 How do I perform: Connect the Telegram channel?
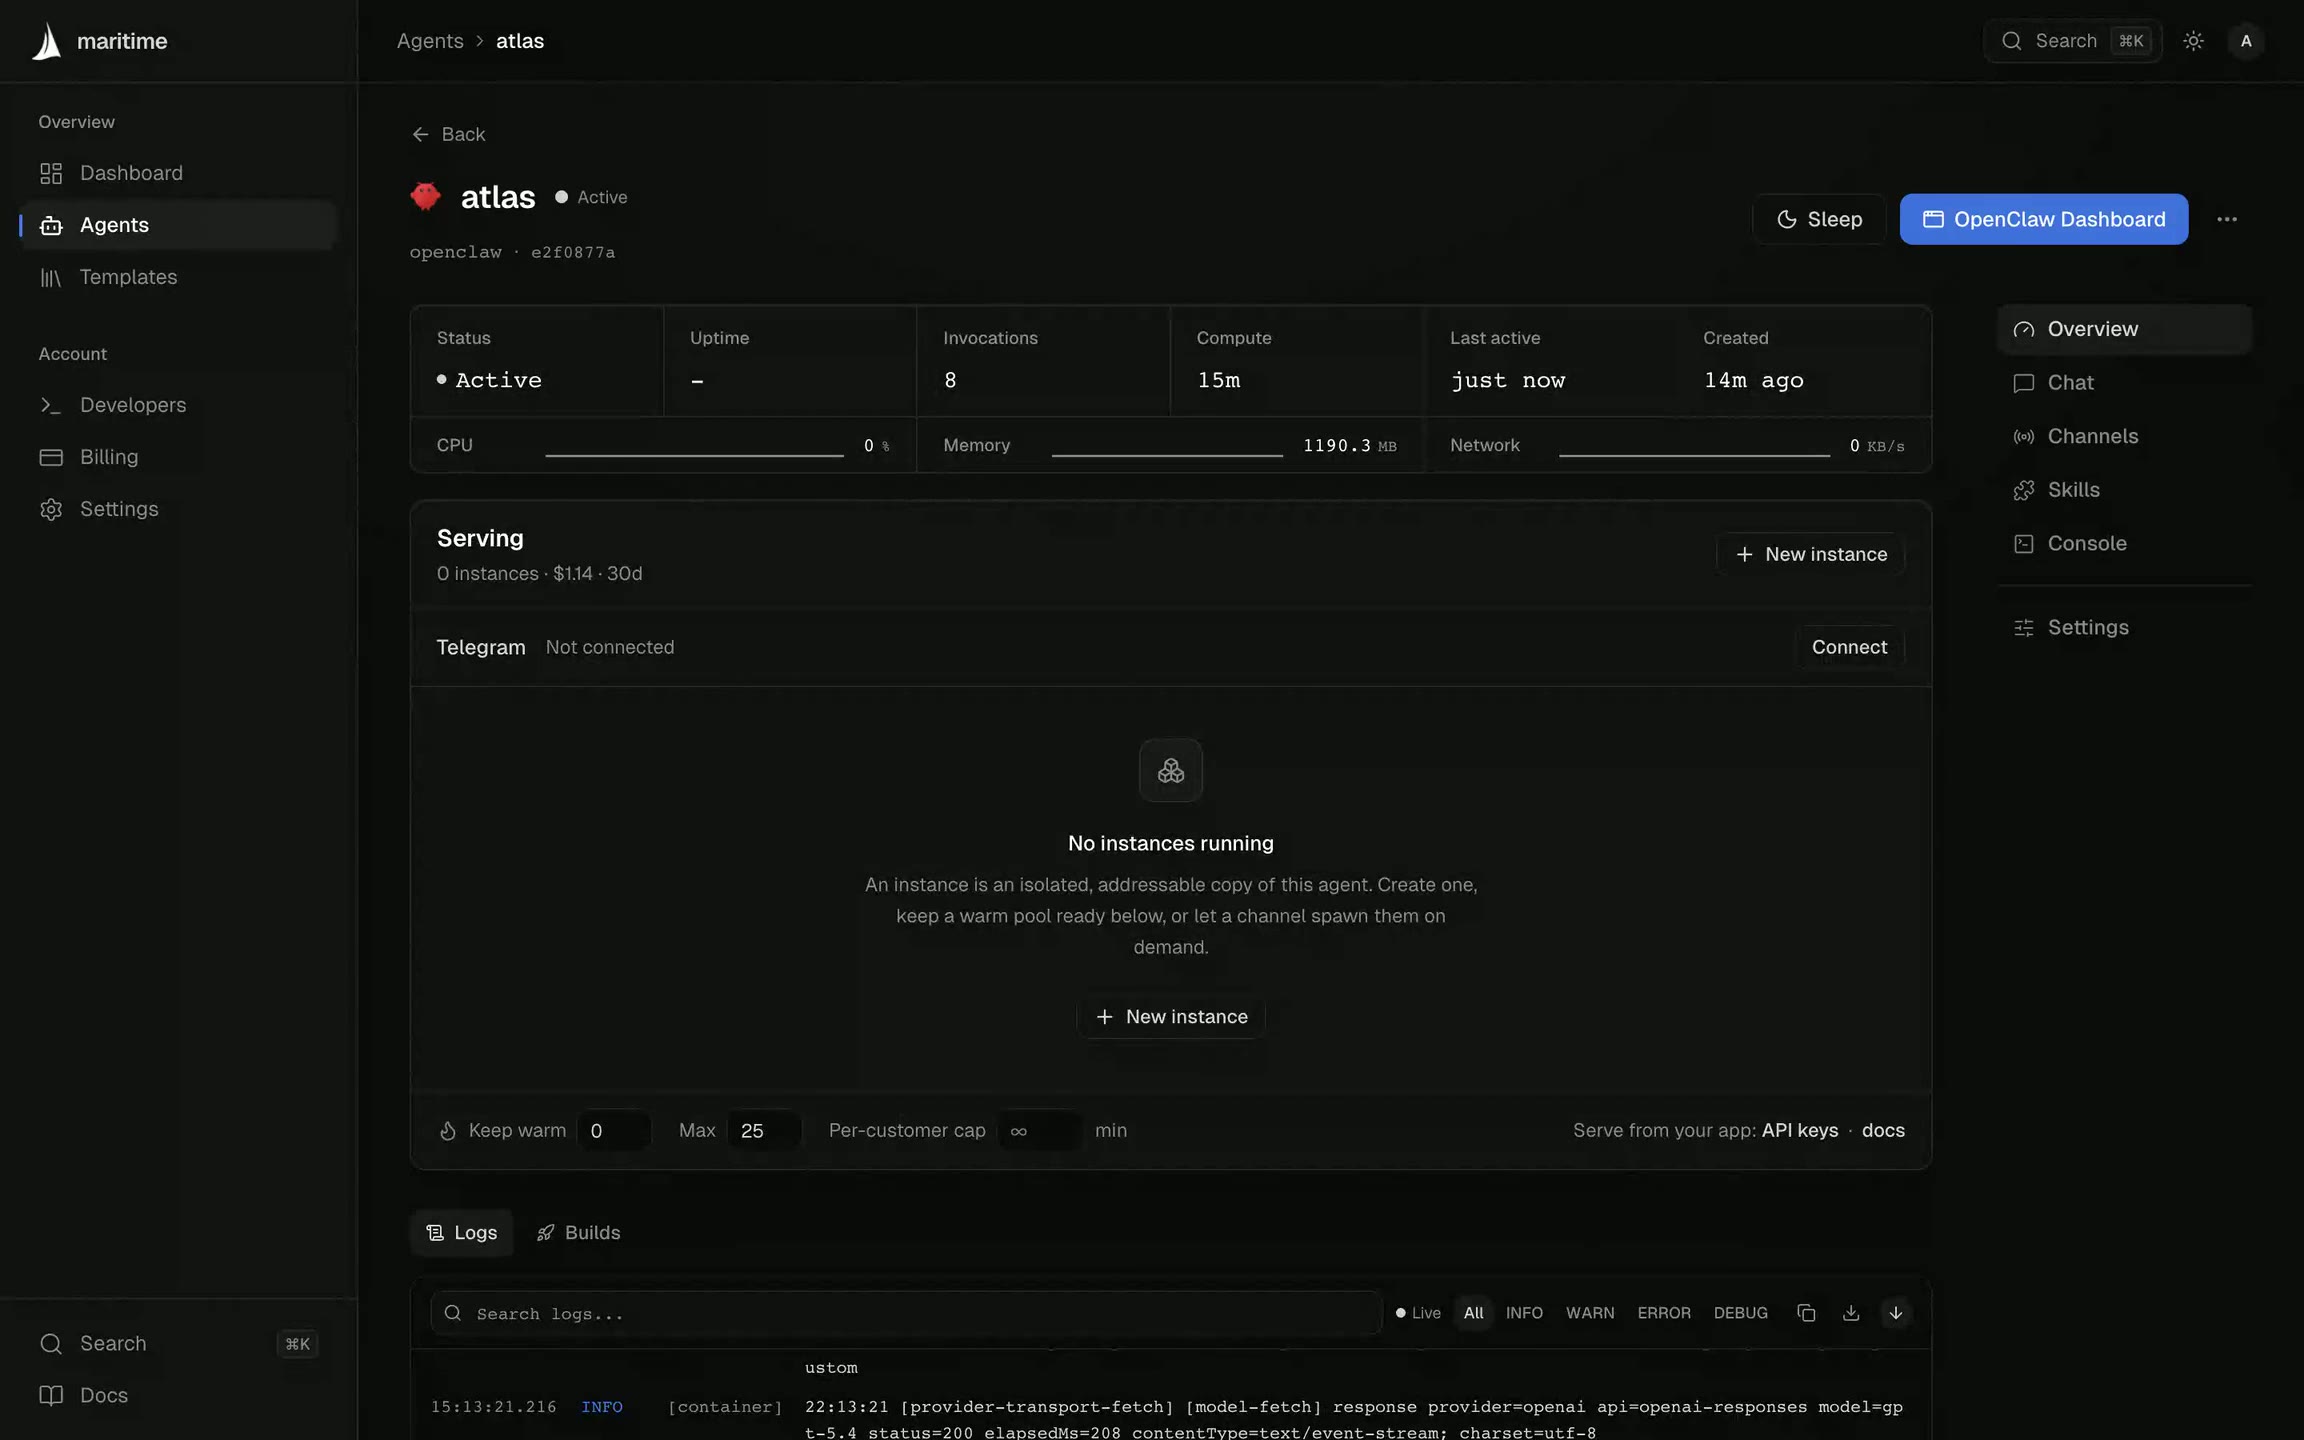pos(1850,647)
